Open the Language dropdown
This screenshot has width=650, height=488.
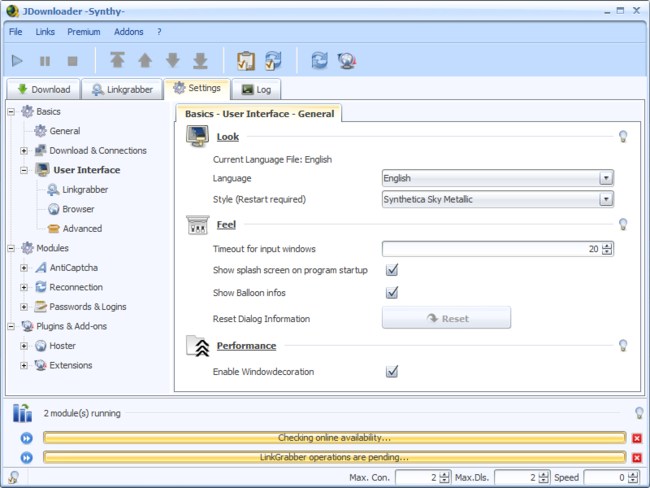(497, 178)
